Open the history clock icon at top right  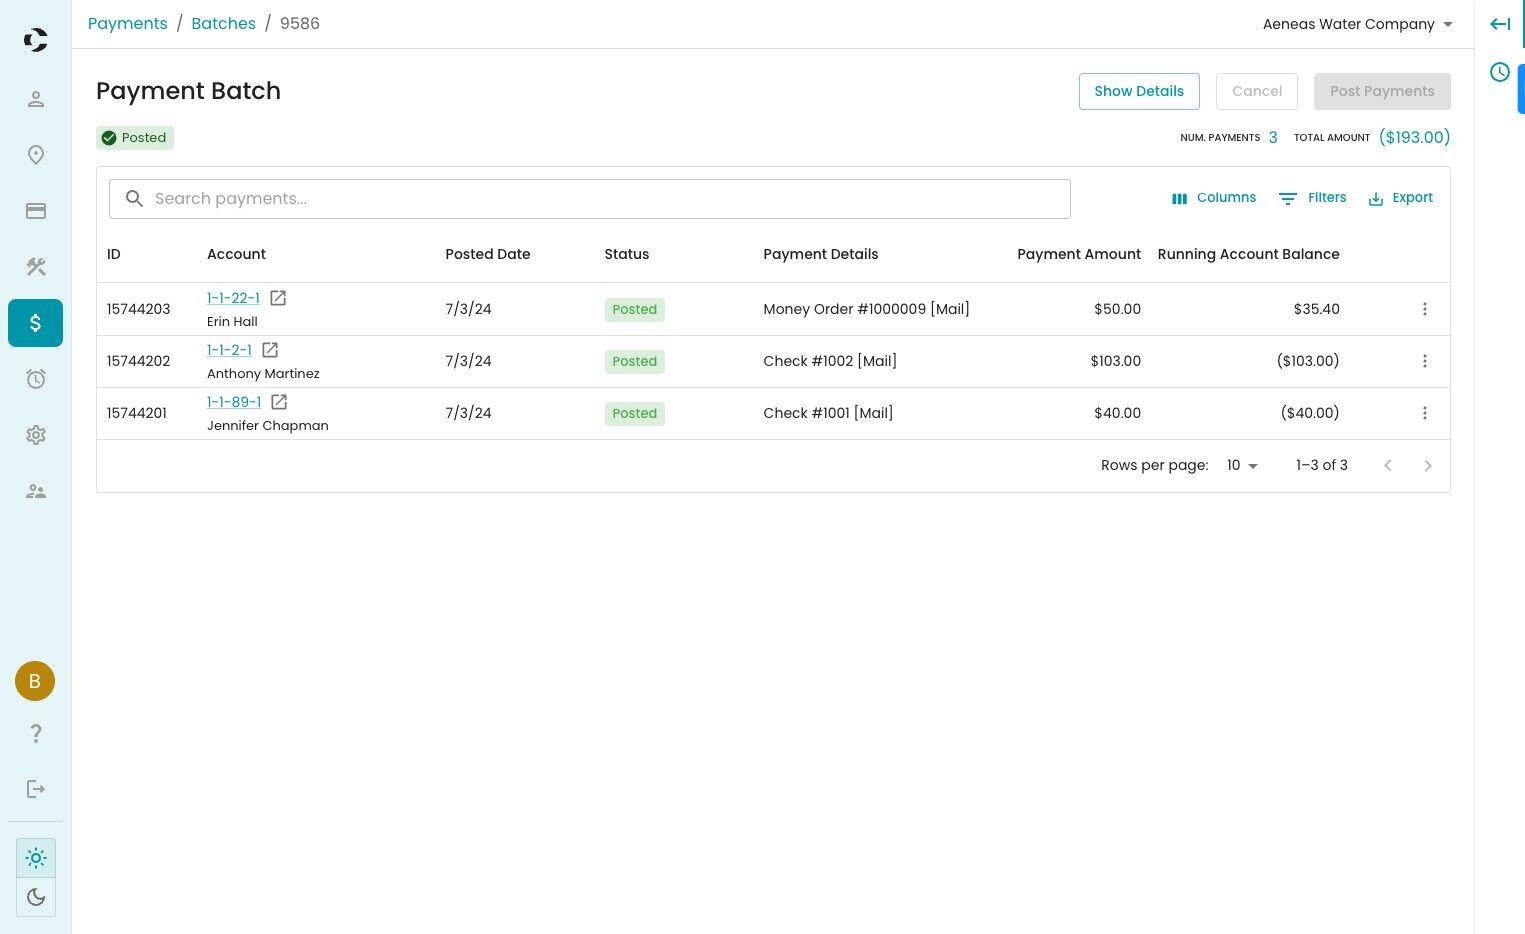(x=1499, y=72)
